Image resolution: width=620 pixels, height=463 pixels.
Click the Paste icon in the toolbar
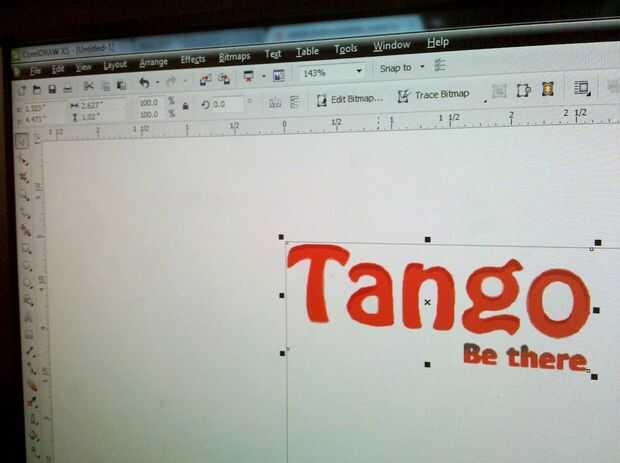click(x=122, y=85)
